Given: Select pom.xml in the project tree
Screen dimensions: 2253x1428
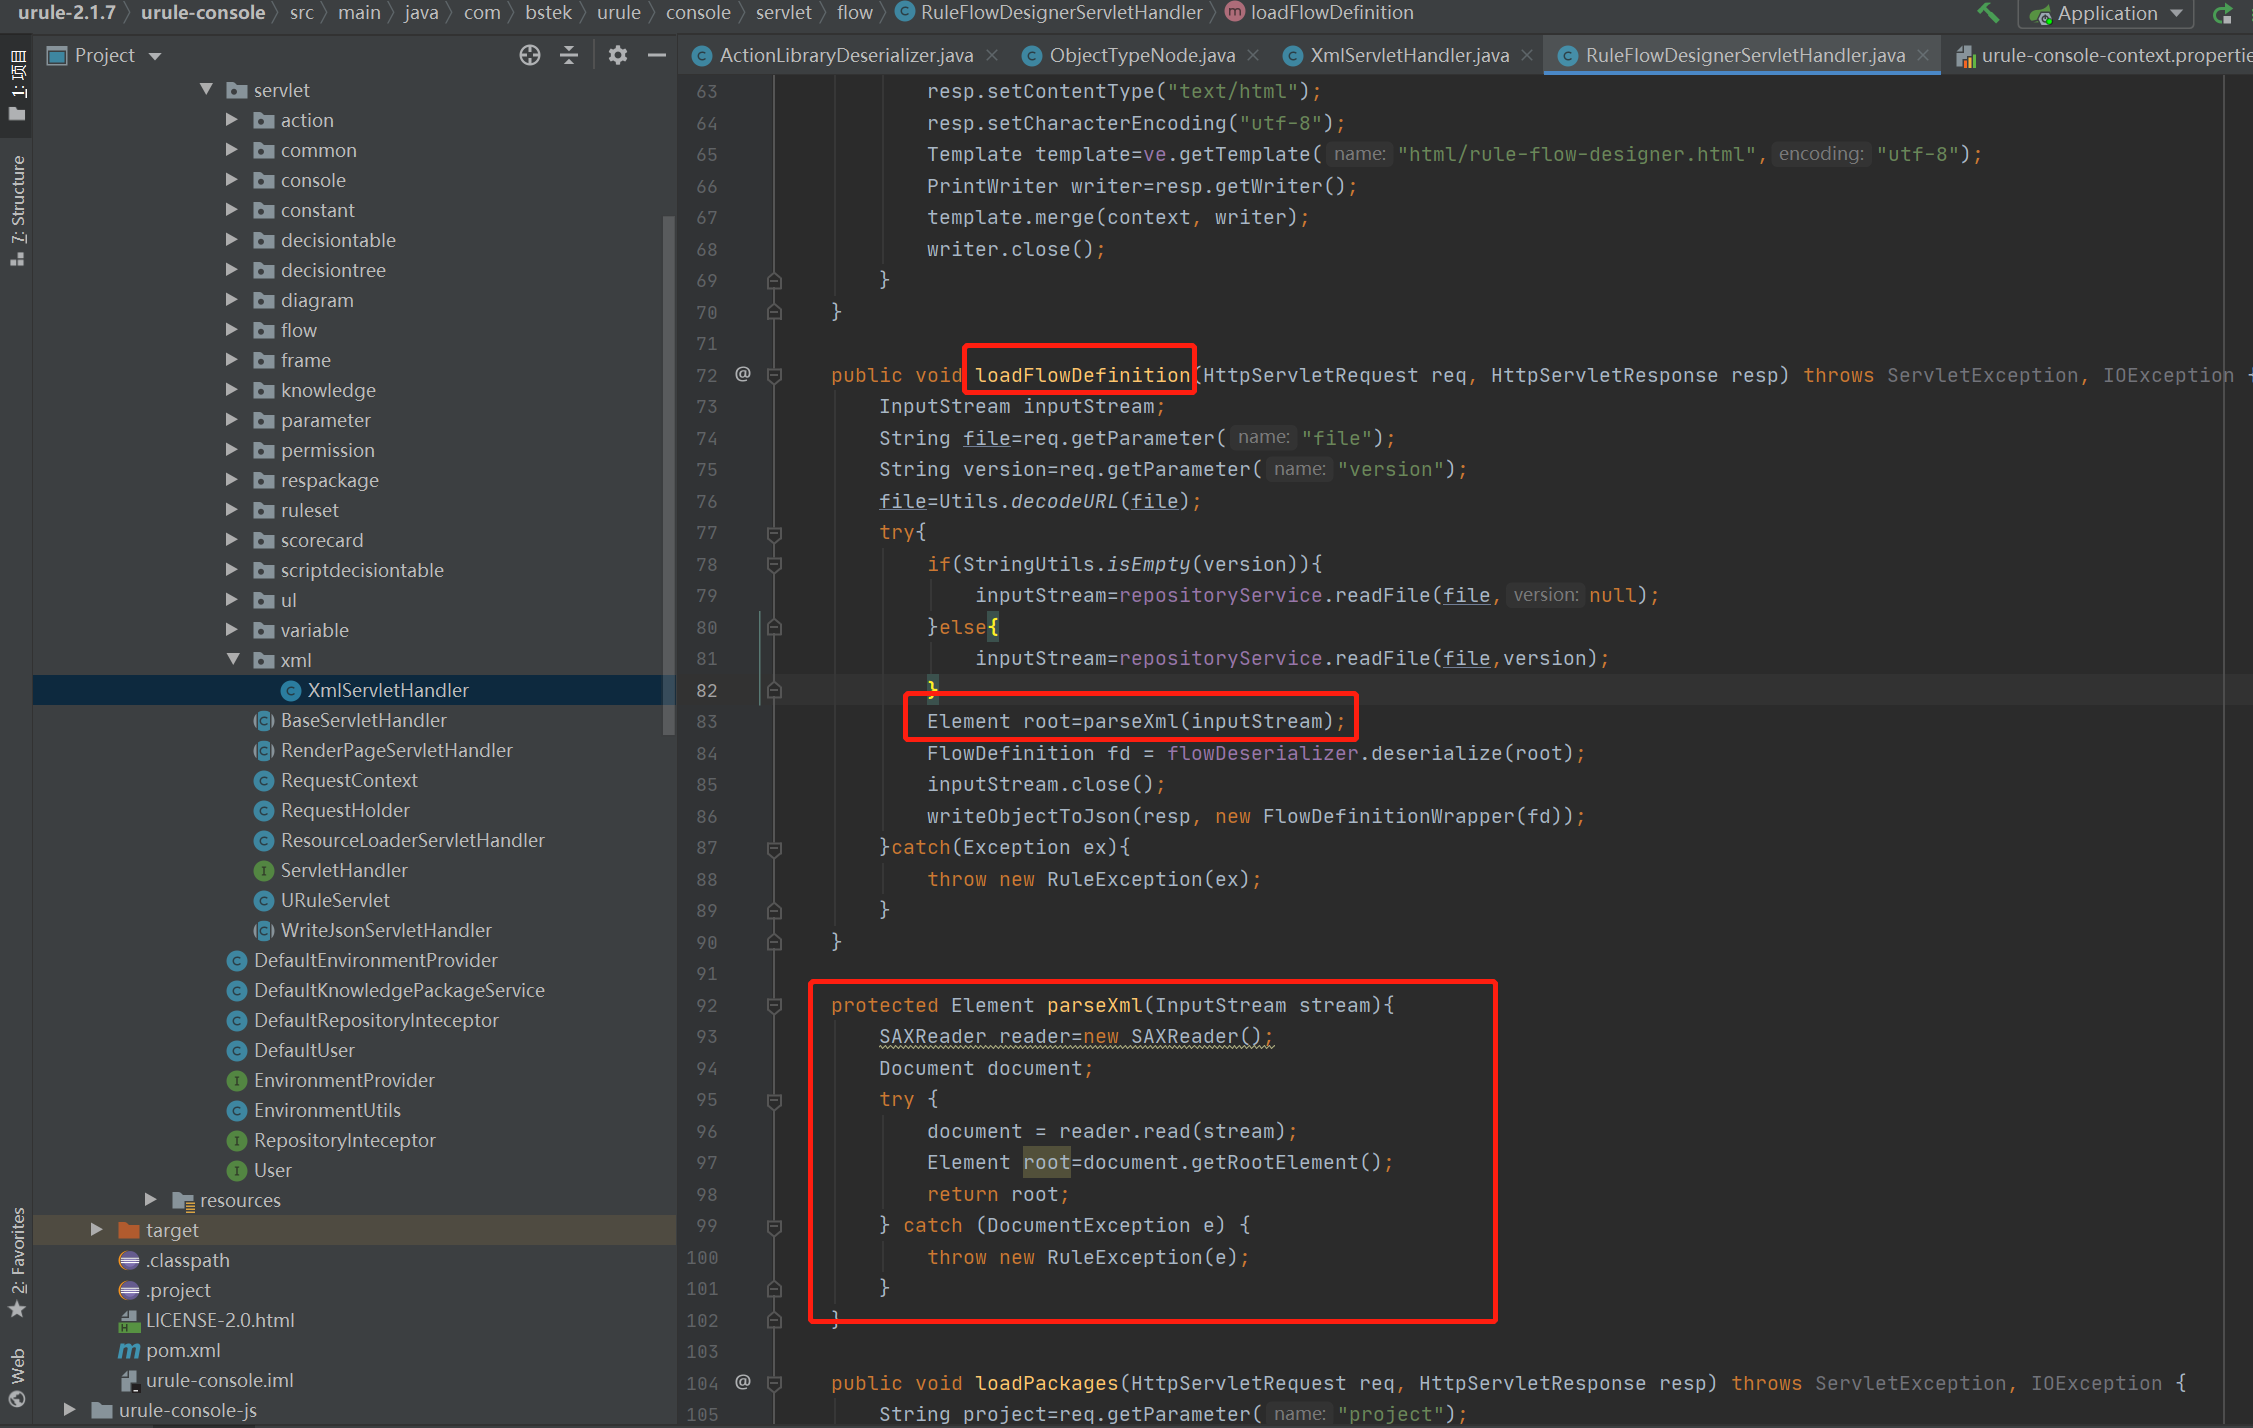Looking at the screenshot, I should pos(182,1350).
